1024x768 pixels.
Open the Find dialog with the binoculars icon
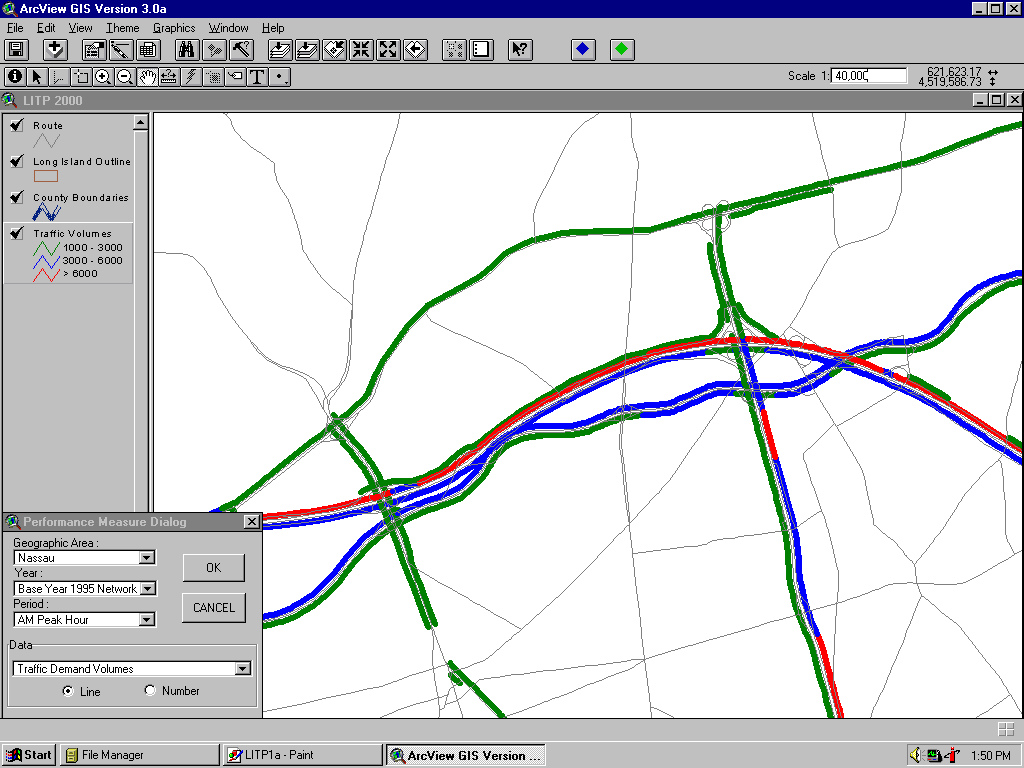tap(187, 49)
